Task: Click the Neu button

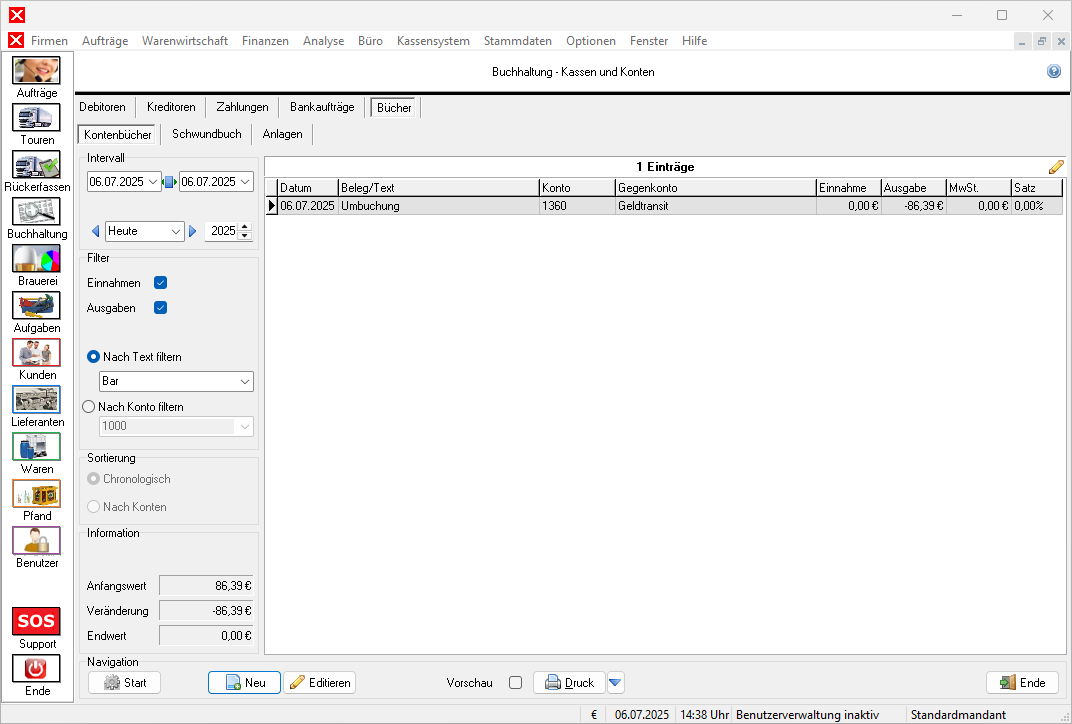Action: [245, 683]
